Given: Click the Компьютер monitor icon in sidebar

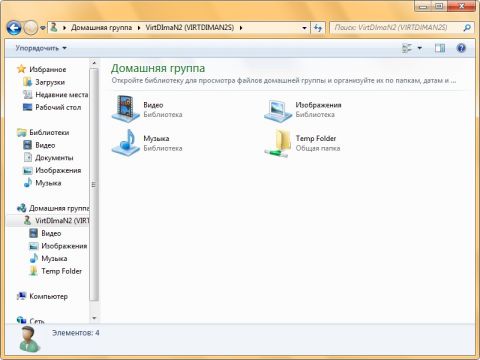Looking at the screenshot, I should tap(21, 296).
